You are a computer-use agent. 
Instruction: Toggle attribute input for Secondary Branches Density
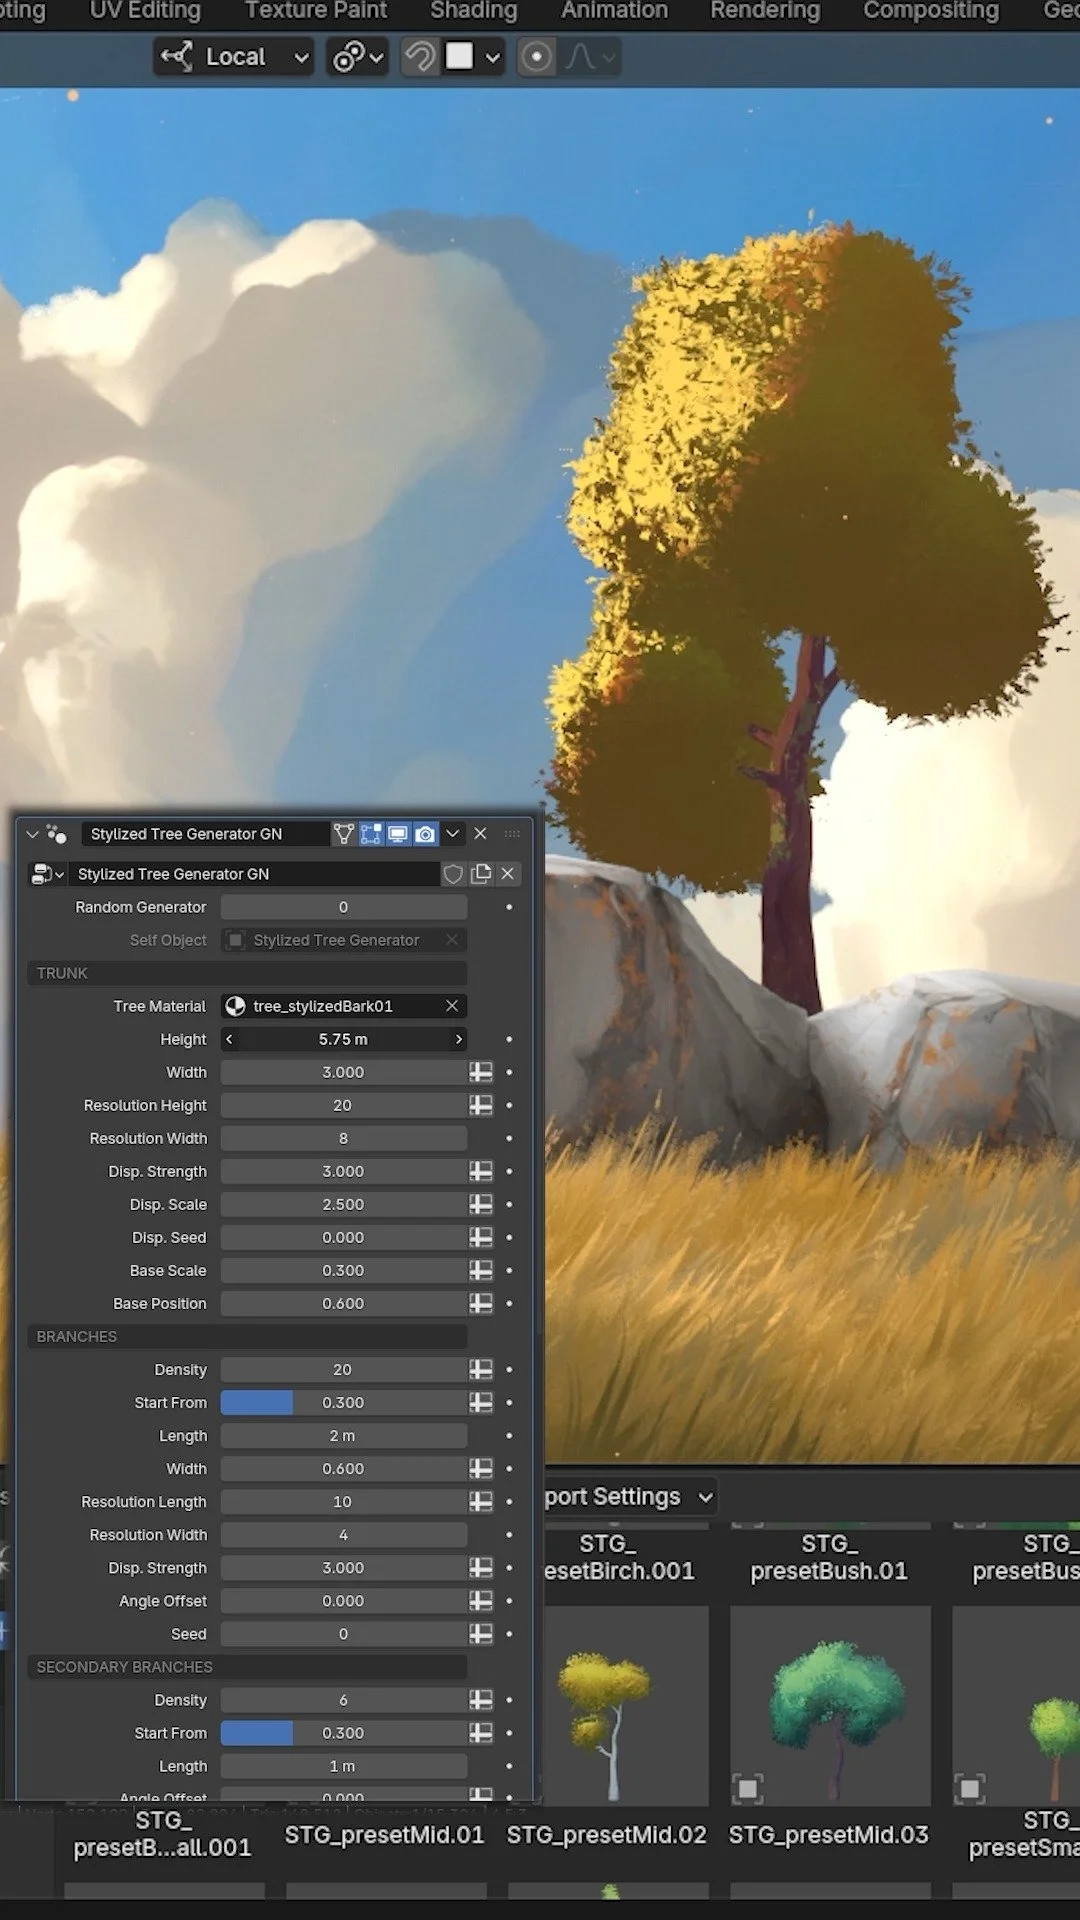(481, 1699)
